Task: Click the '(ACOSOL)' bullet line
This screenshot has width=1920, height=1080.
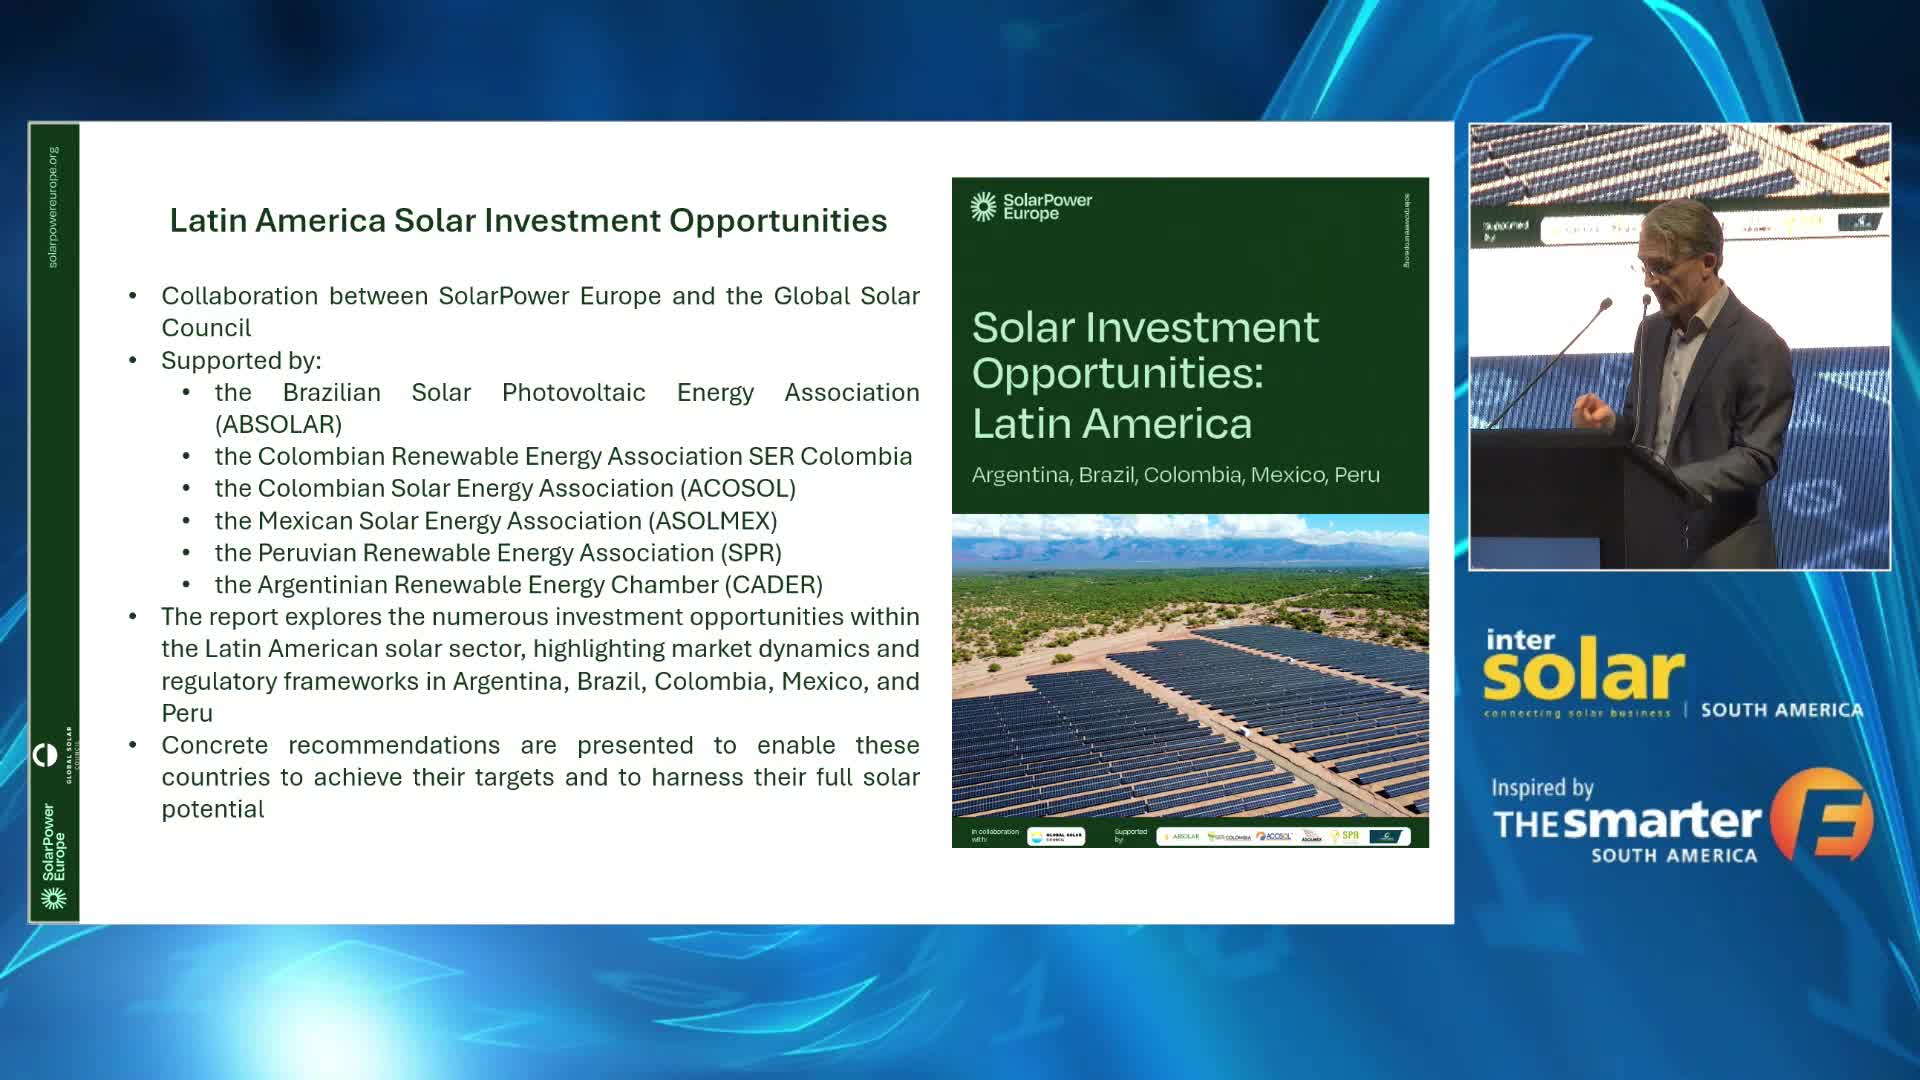Action: click(x=505, y=488)
